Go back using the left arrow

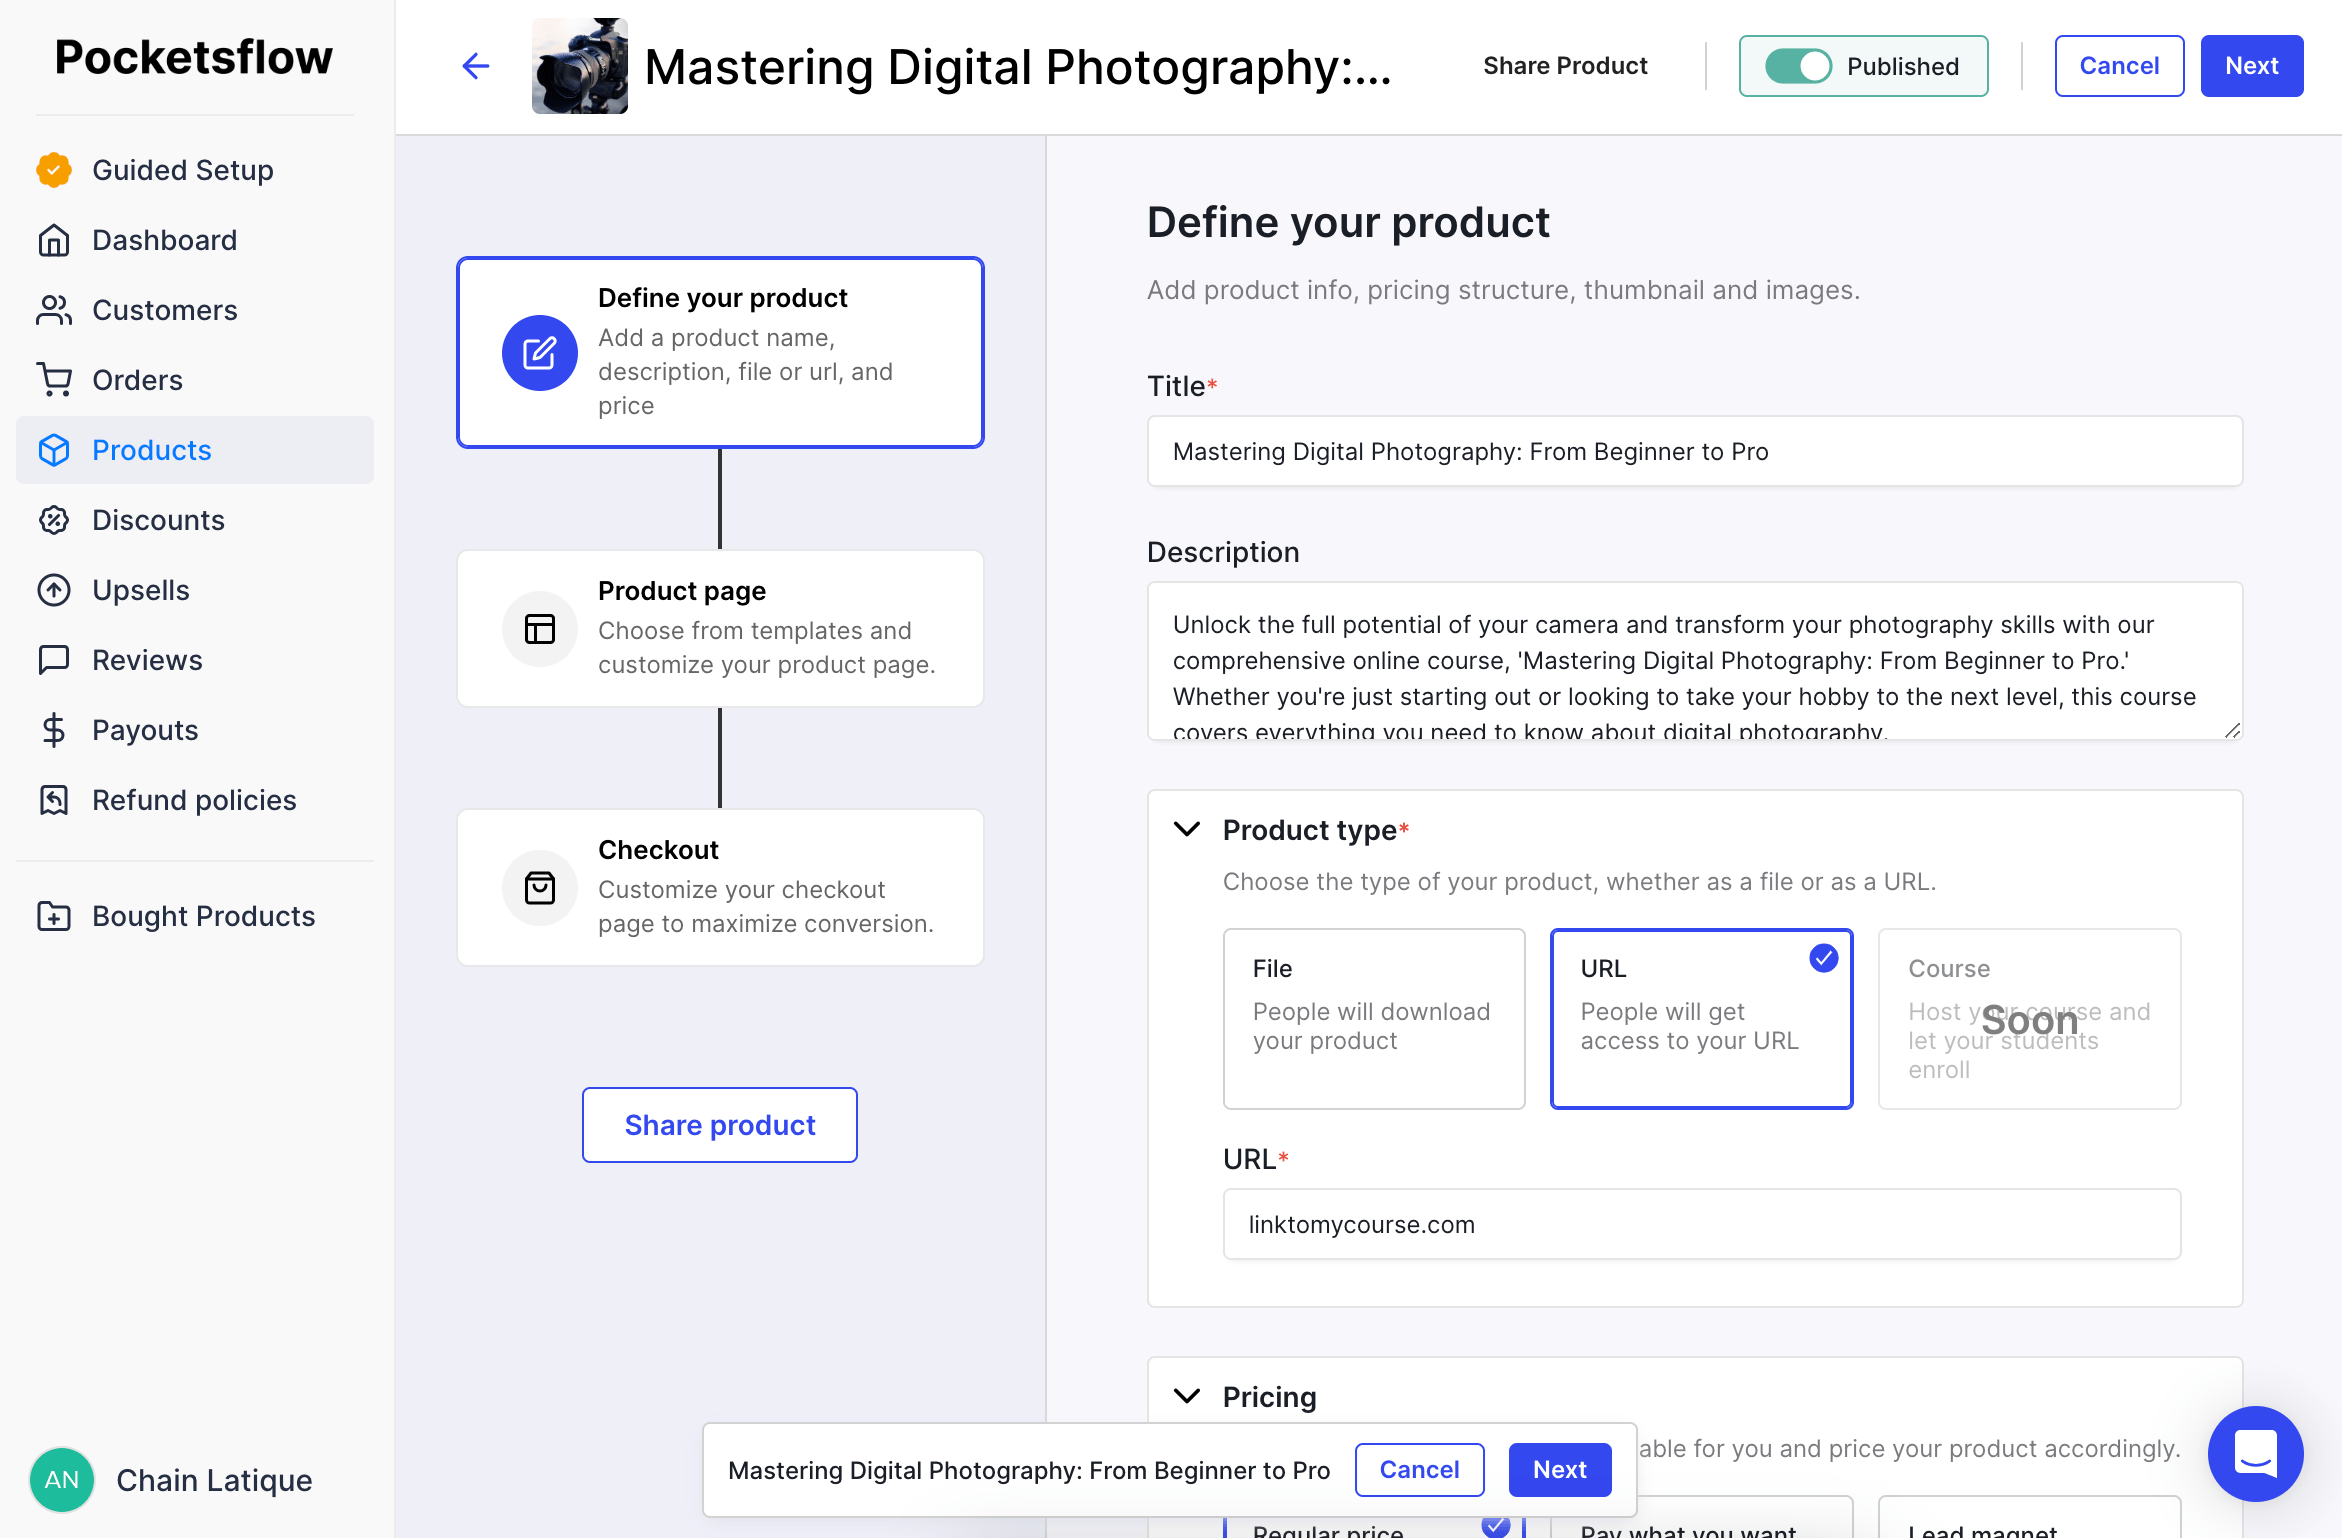coord(476,66)
